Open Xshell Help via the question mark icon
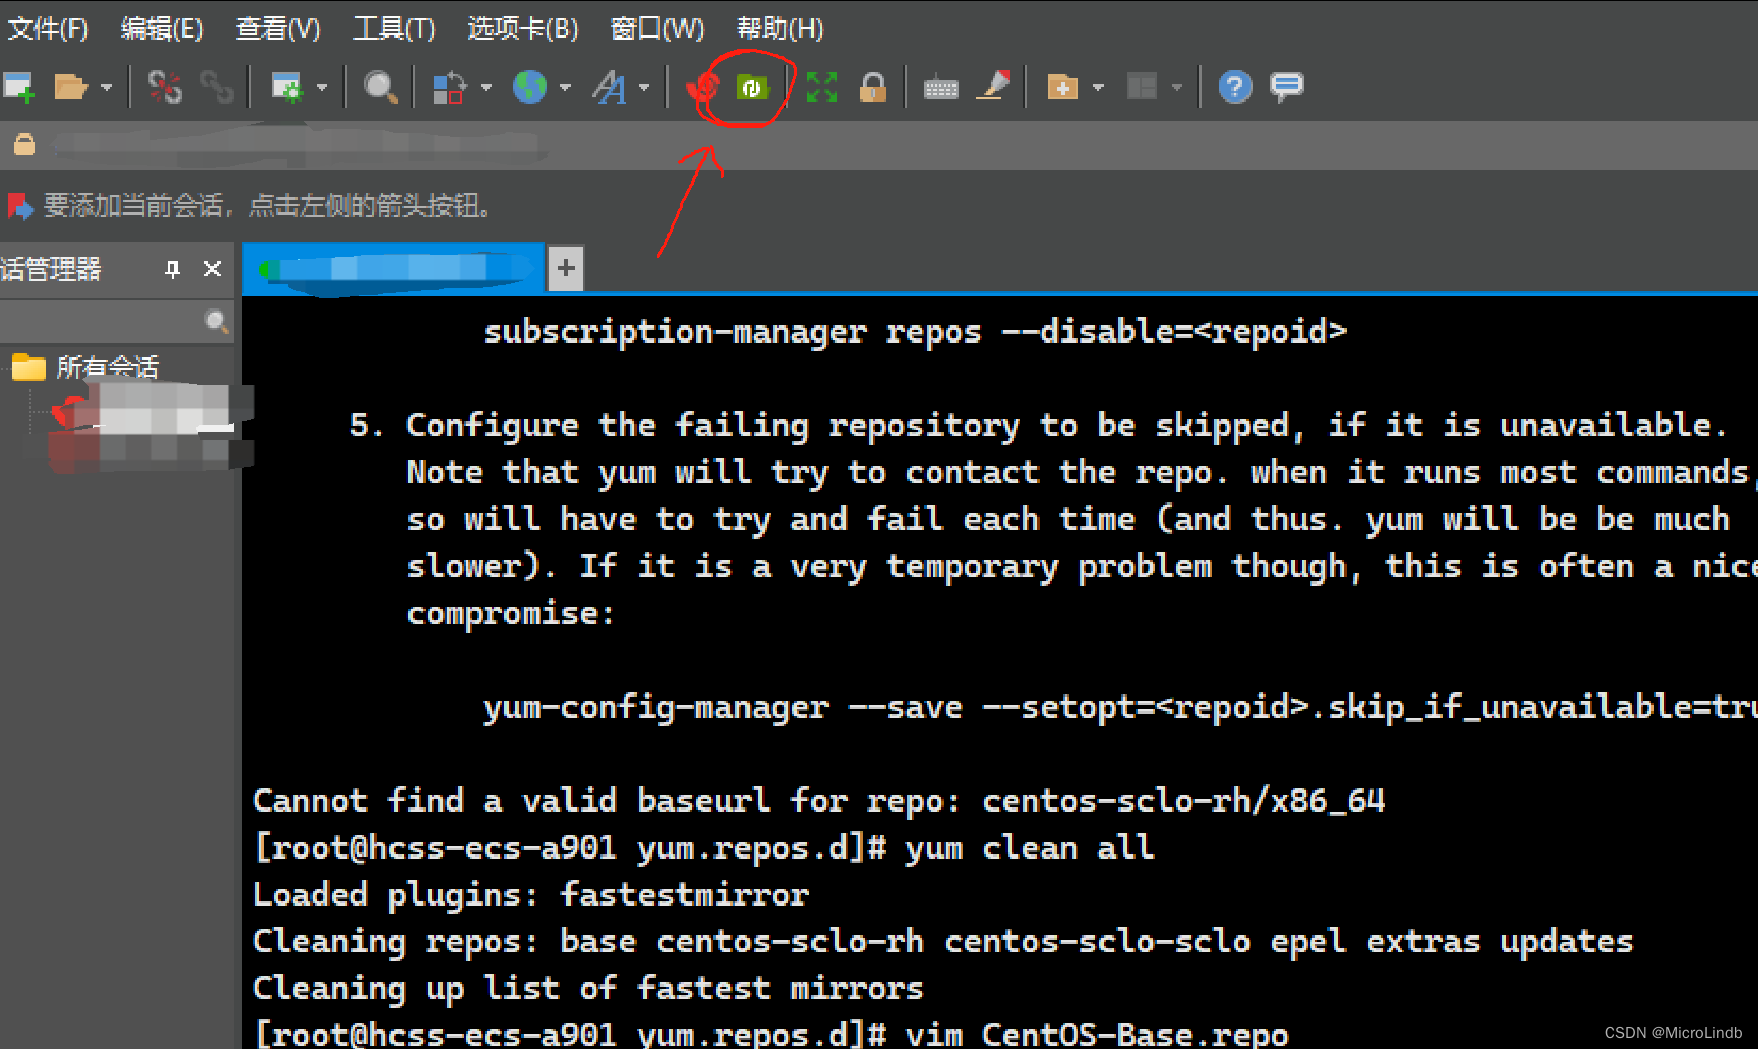 click(1234, 87)
